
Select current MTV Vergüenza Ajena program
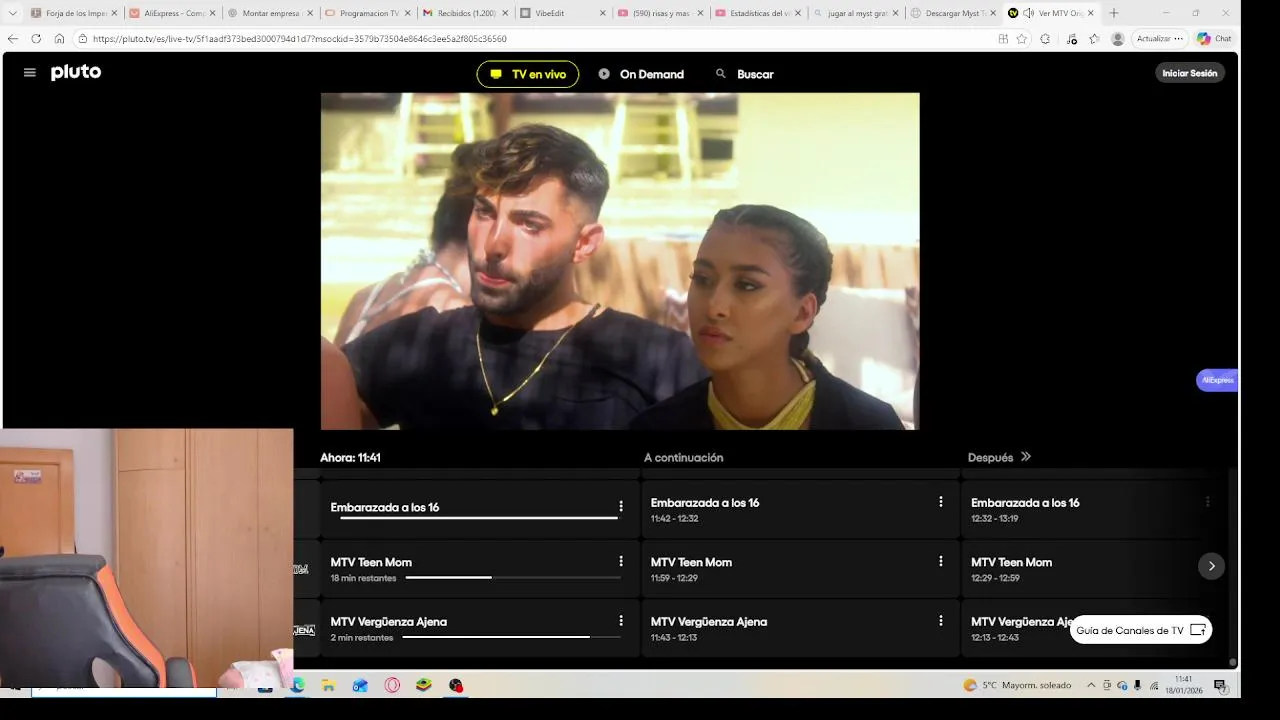pos(480,628)
